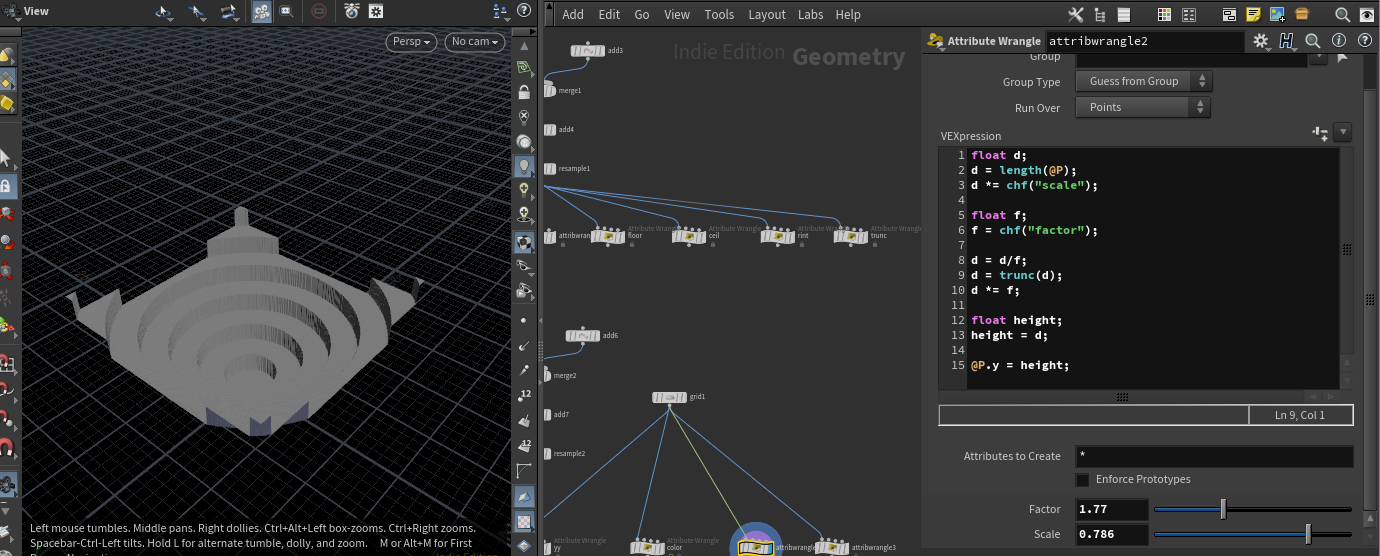1380x556 pixels.
Task: Select the arrow select tool in left toolbar
Action: [x=6, y=158]
